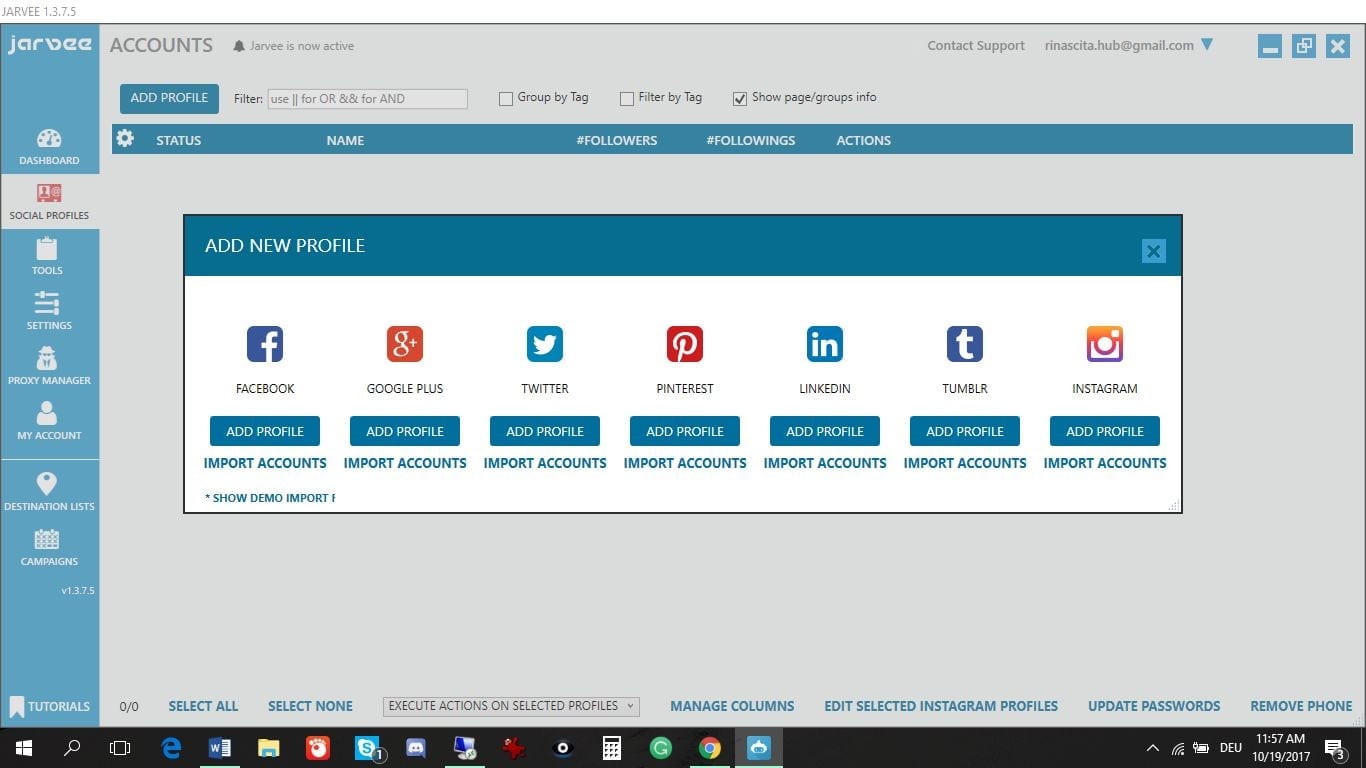Click Import Accounts under LinkedIn
Screen dimensions: 1366x768
[x=825, y=463]
